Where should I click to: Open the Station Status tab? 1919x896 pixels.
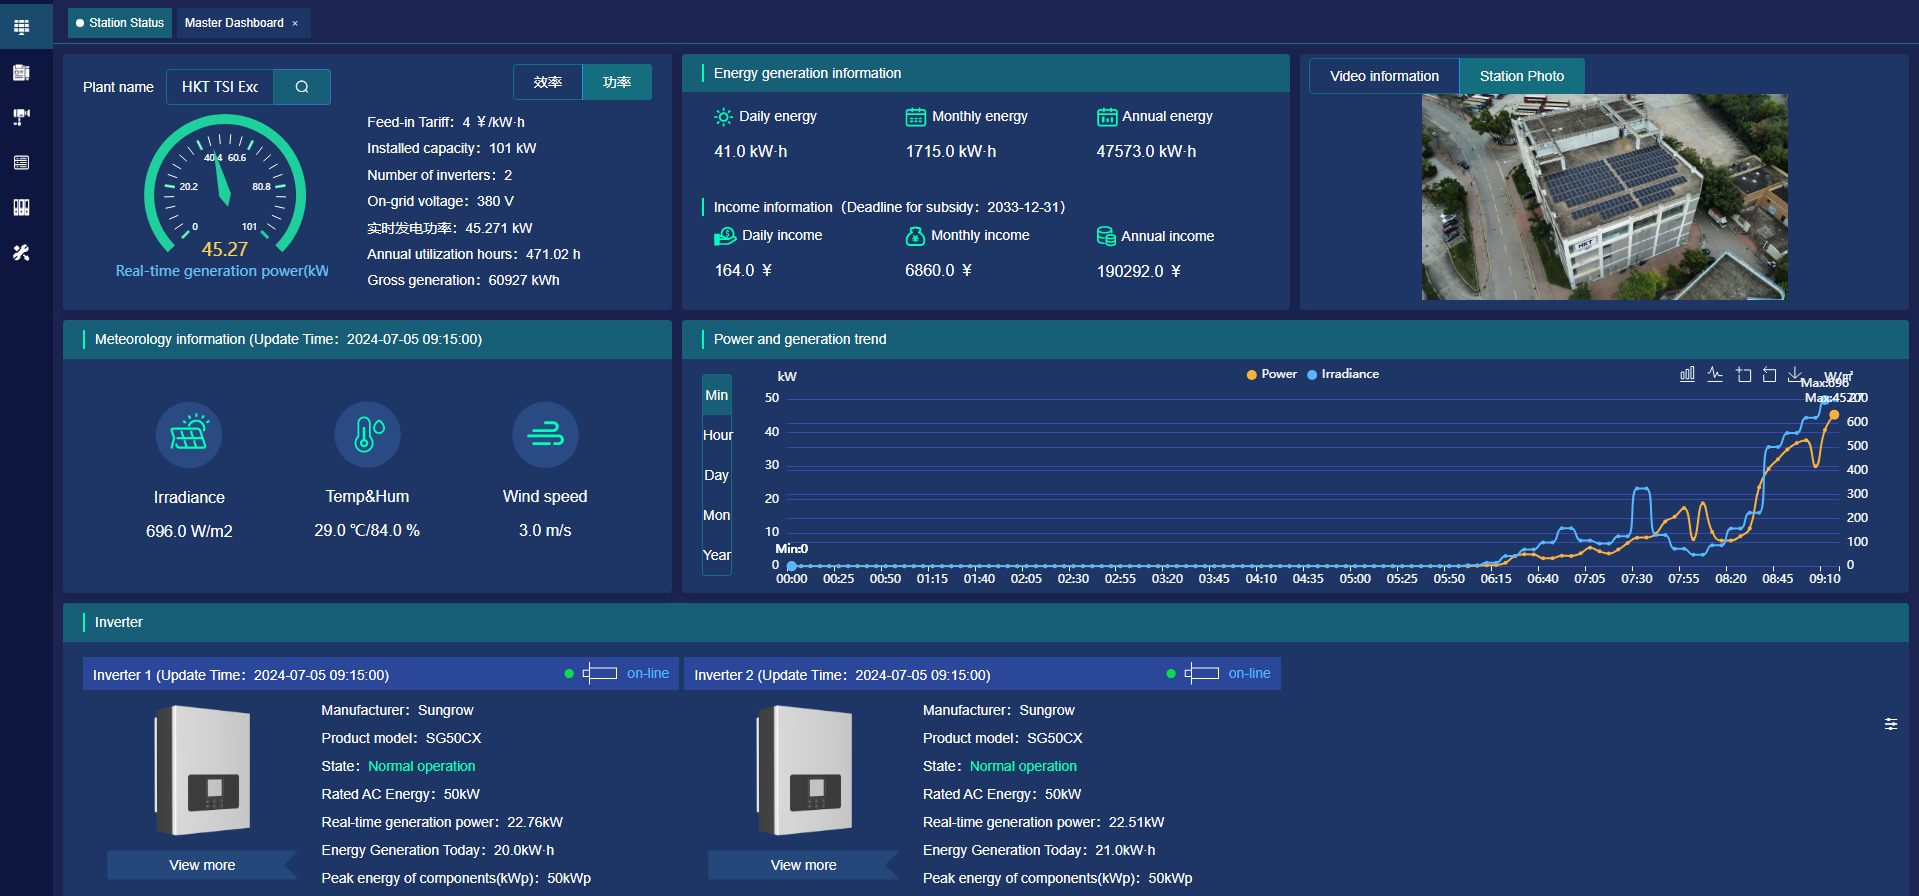coord(120,23)
